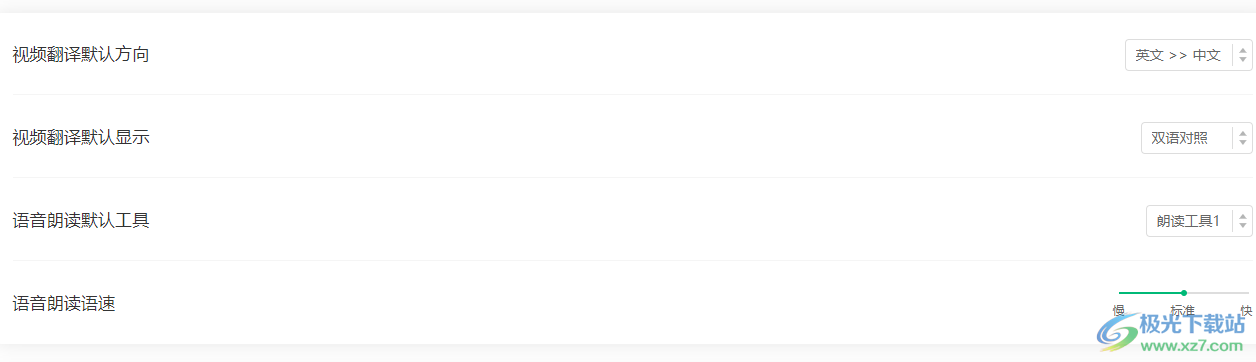1256x362 pixels.
Task: Expand the 双语对照 display mode dropdown
Action: [x=1197, y=138]
